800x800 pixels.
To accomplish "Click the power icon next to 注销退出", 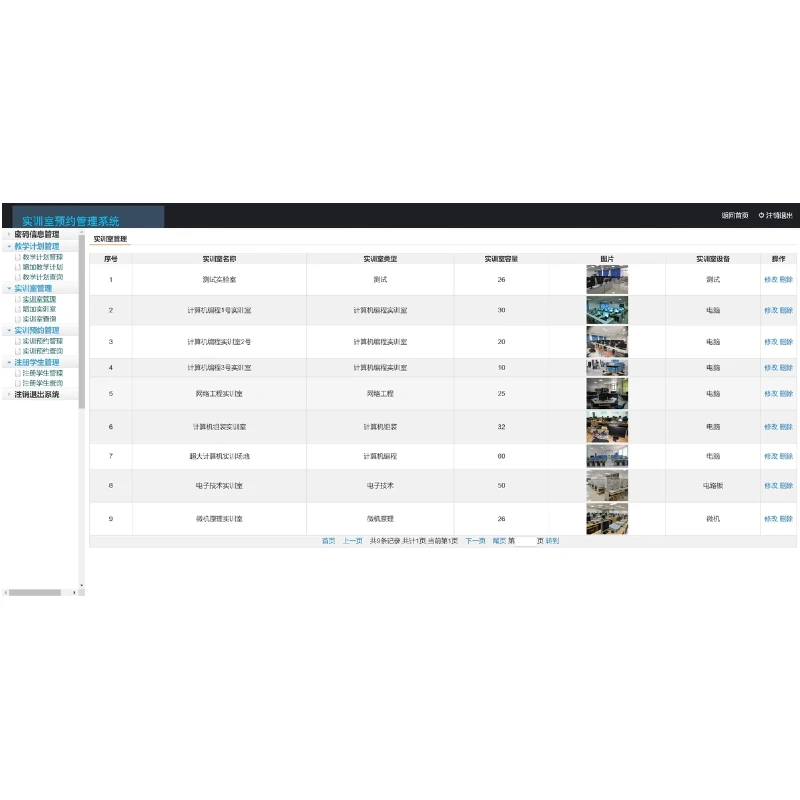I will click(761, 215).
